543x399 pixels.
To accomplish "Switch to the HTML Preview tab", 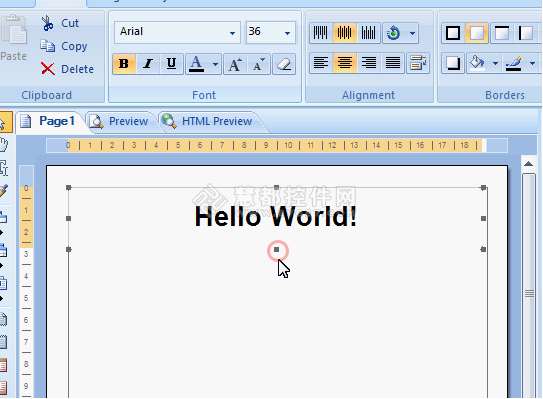I will point(208,121).
